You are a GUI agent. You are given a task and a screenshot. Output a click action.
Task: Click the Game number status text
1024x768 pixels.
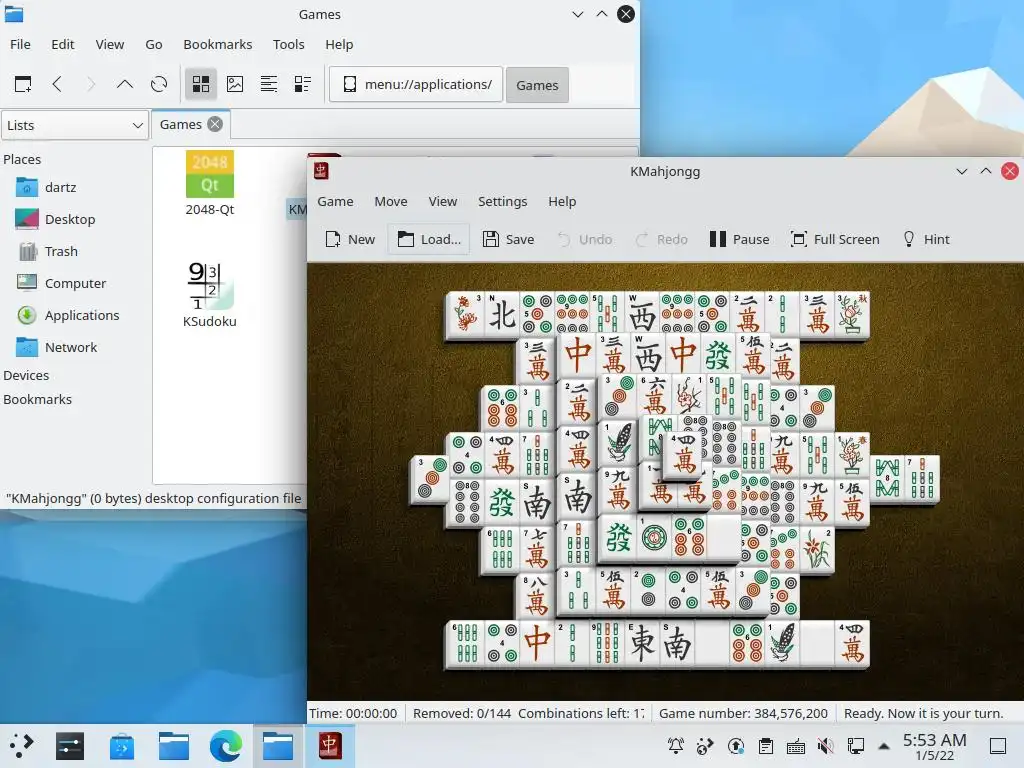coord(743,713)
